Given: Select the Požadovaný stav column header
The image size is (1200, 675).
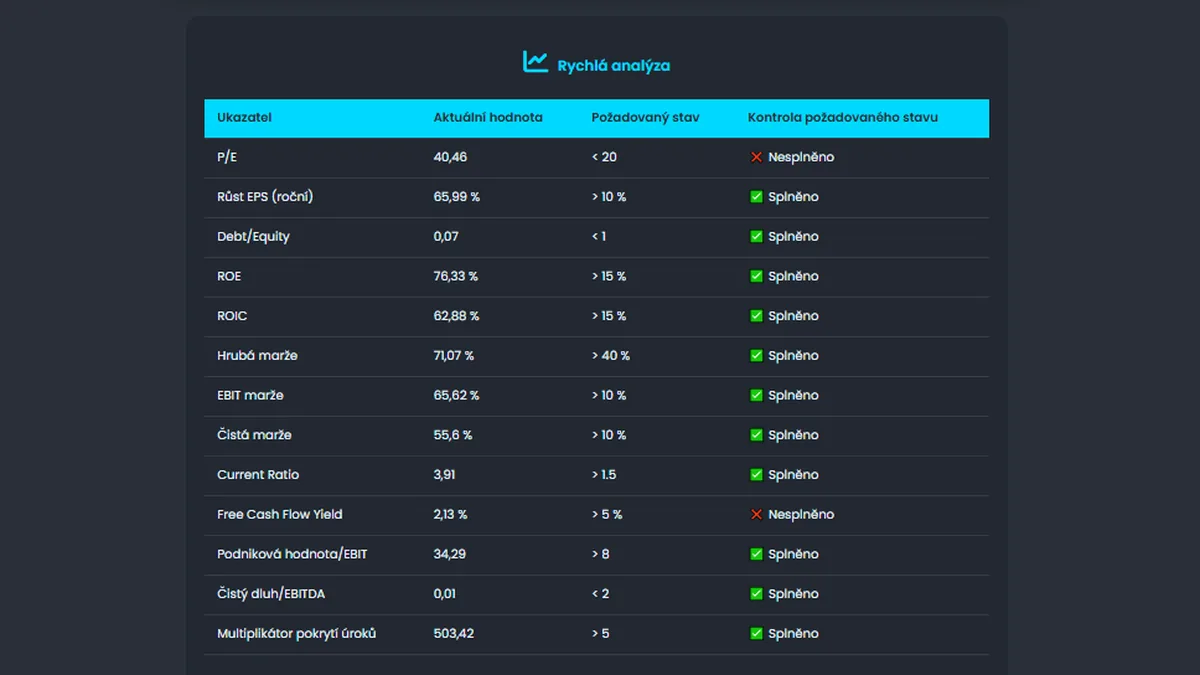Looking at the screenshot, I should pyautogui.click(x=645, y=117).
